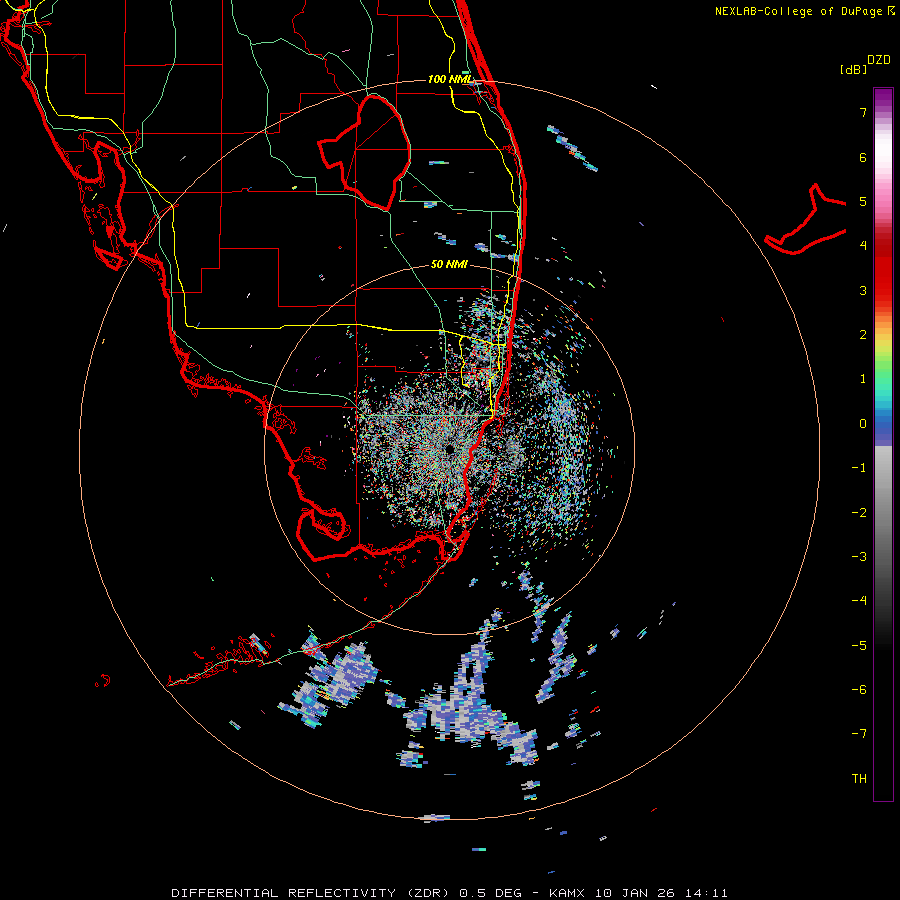
Task: Click the -2 value on the color scale
Action: click(859, 513)
